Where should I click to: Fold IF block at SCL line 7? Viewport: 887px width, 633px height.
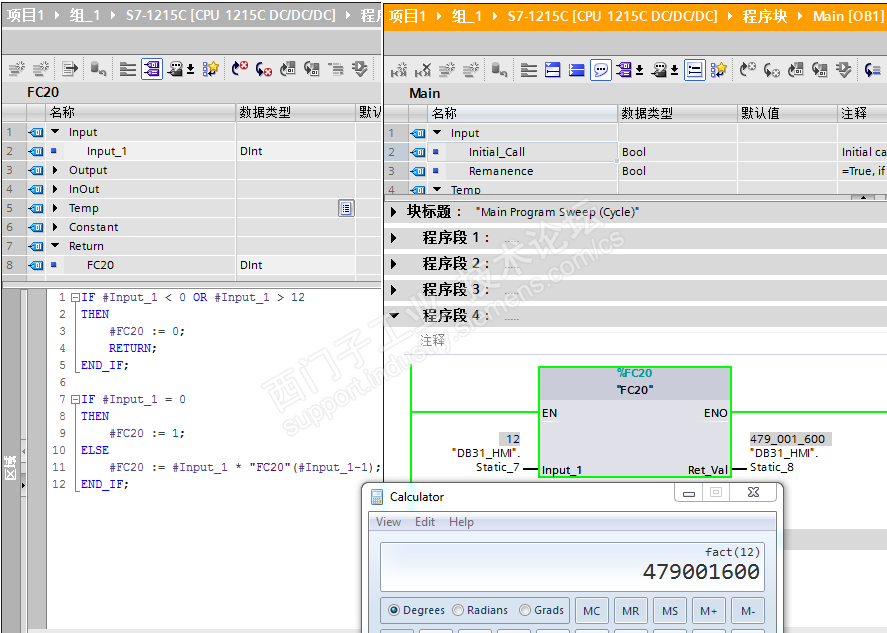click(75, 399)
